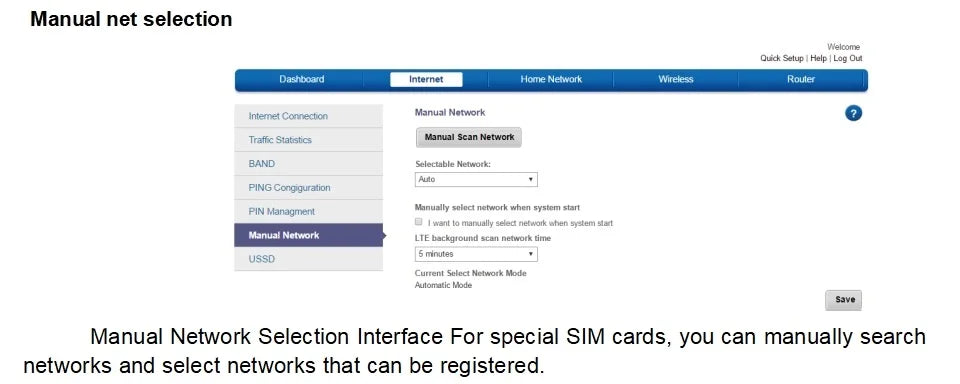Switch to Home Network tab
This screenshot has height=384, width=960.
coord(551,79)
